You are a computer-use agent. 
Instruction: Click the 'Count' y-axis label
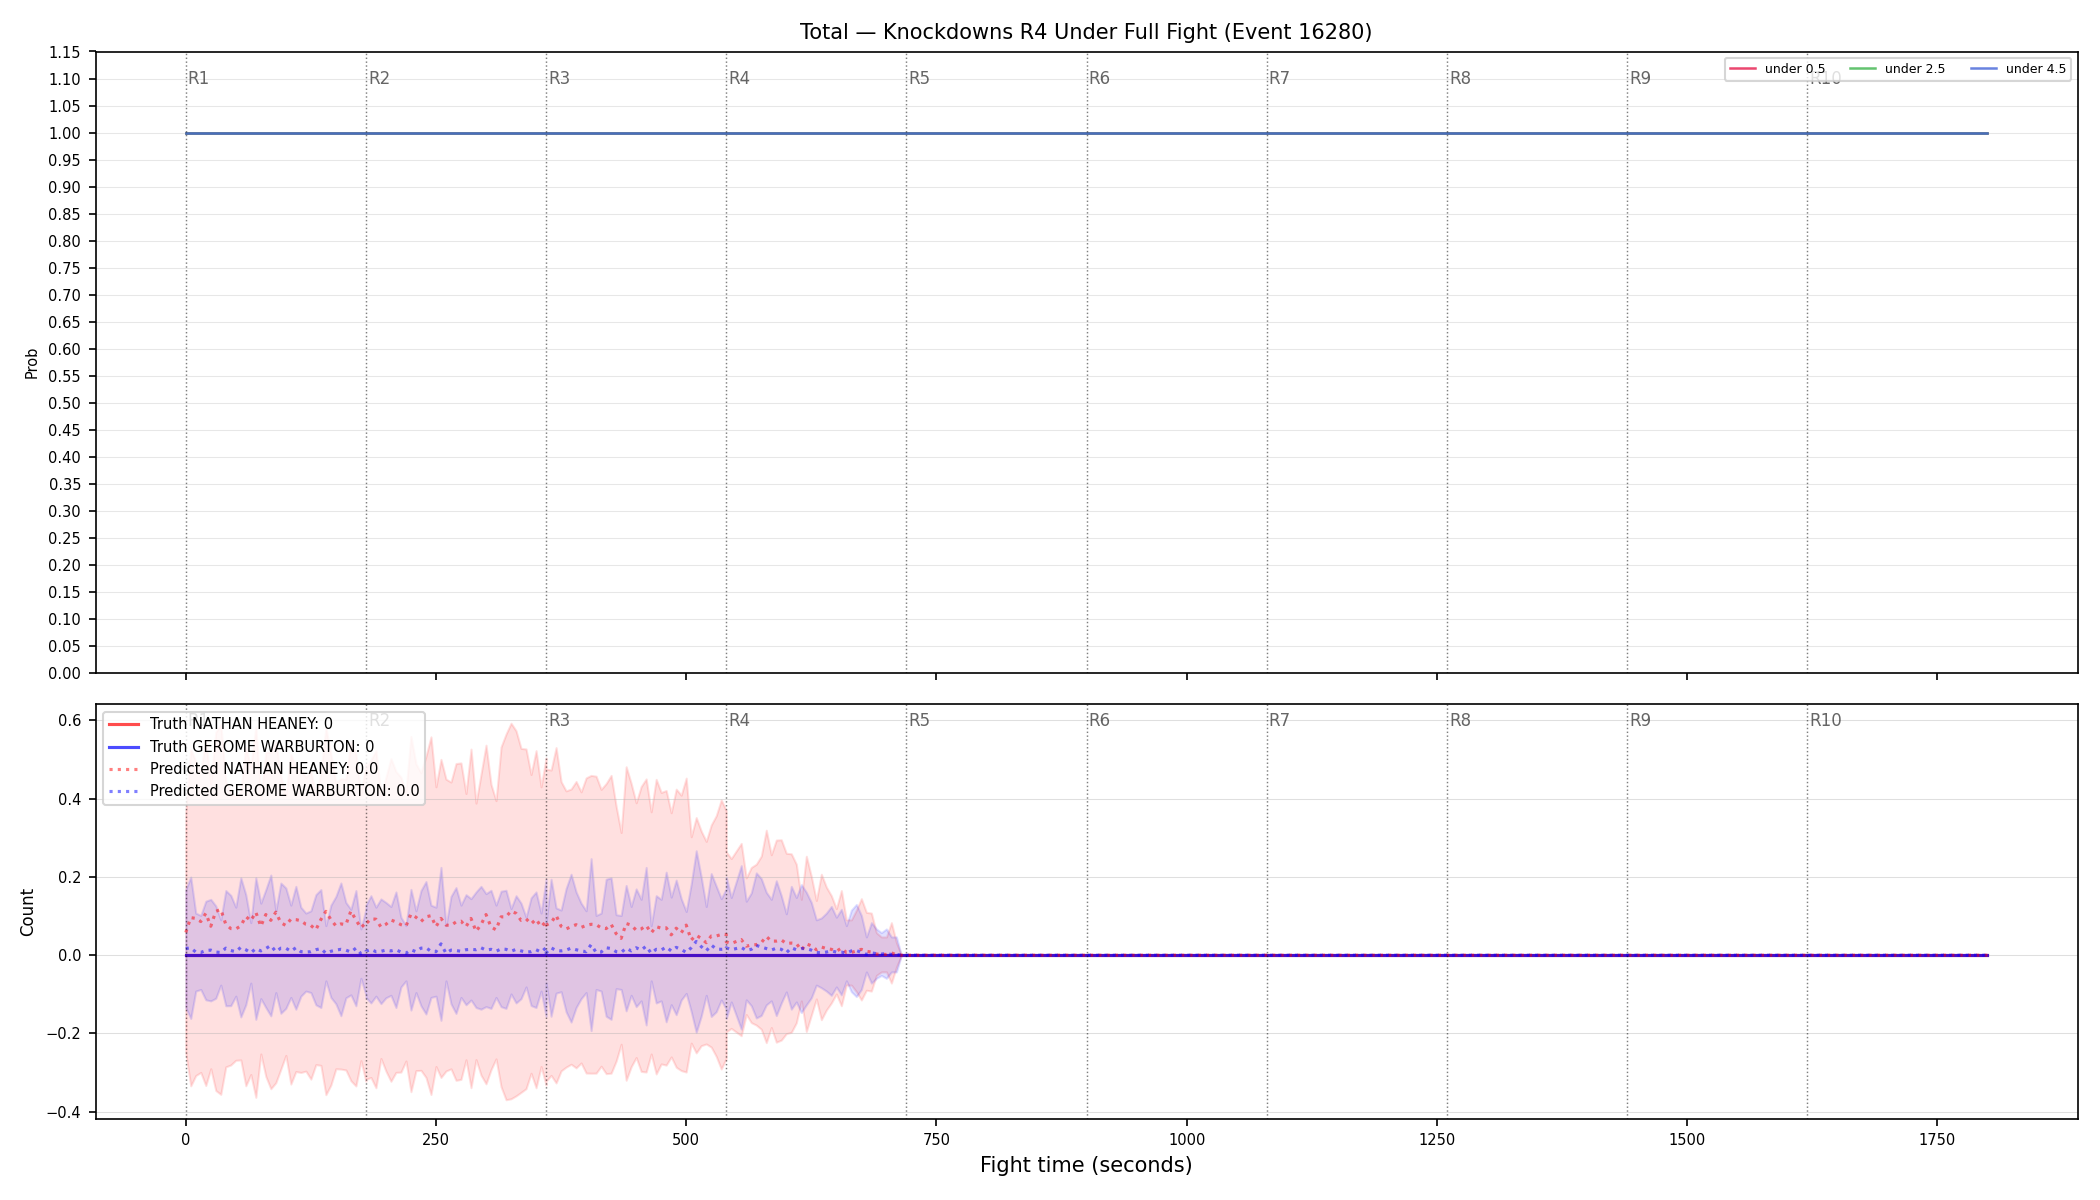tap(27, 912)
